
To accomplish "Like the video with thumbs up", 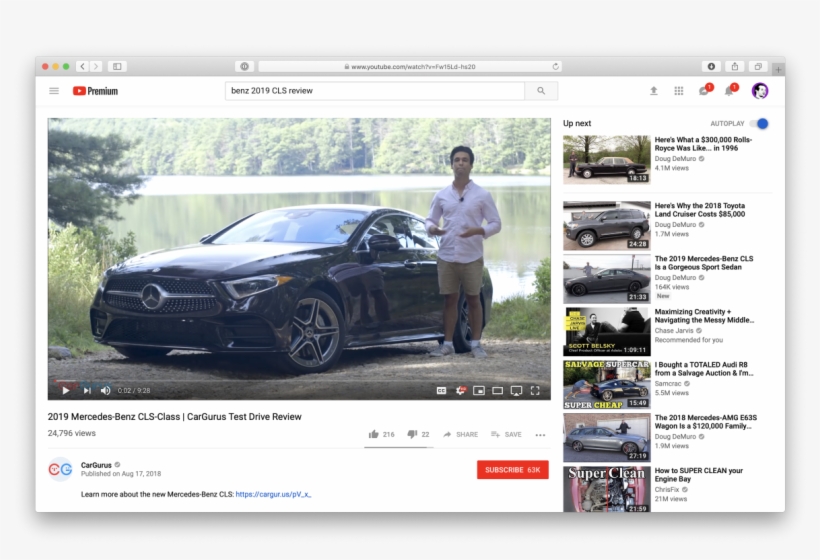I will (x=374, y=434).
